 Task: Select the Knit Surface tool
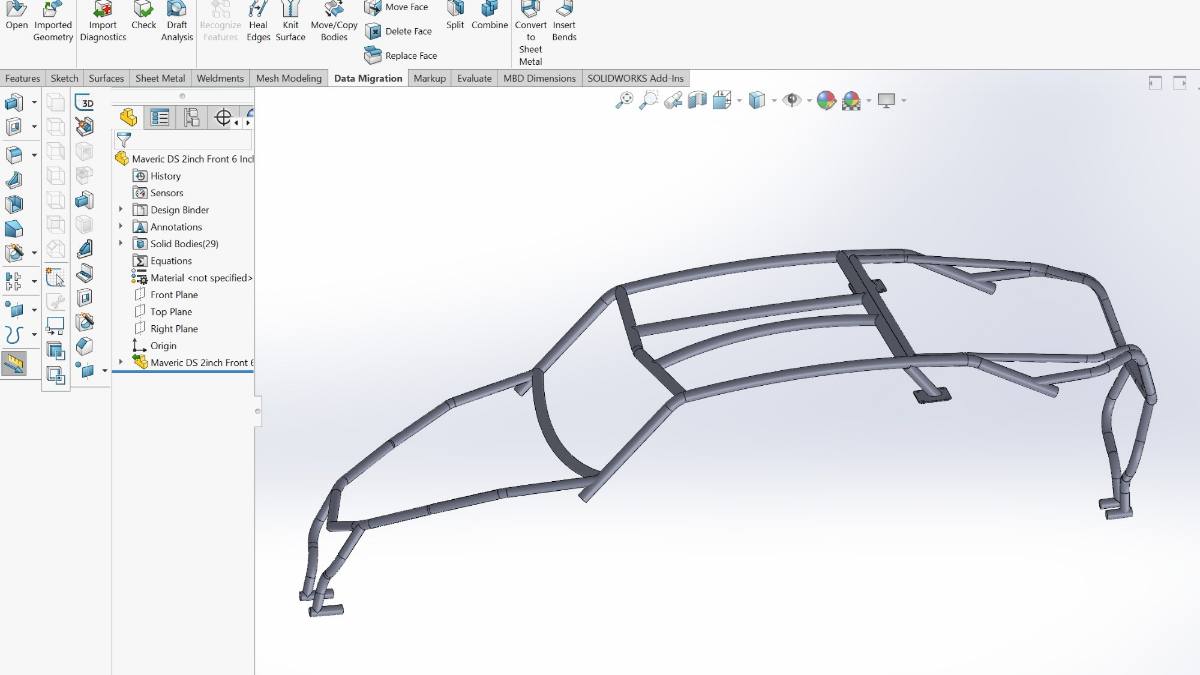[290, 20]
